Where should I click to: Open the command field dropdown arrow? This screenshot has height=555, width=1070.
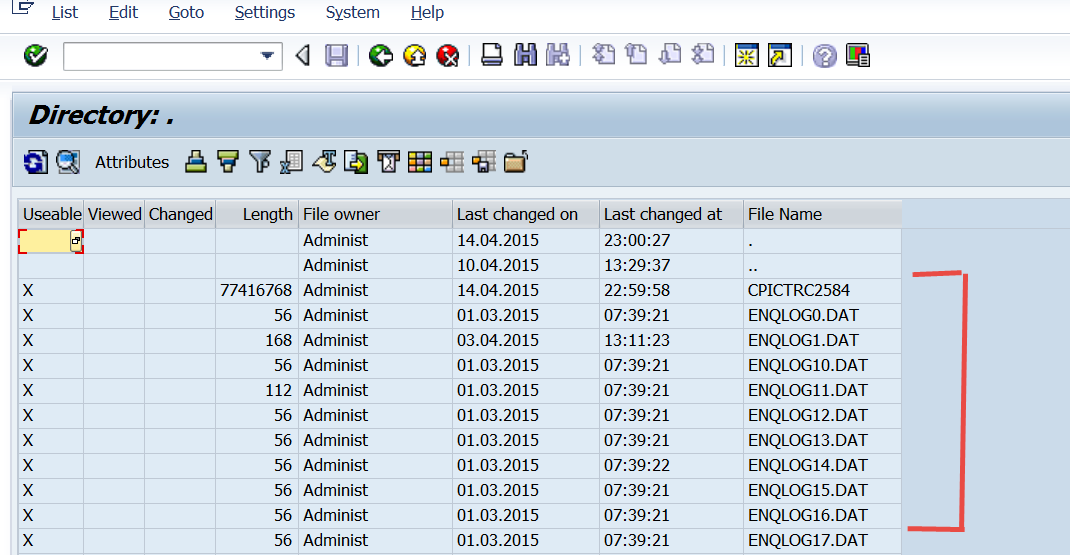267,56
